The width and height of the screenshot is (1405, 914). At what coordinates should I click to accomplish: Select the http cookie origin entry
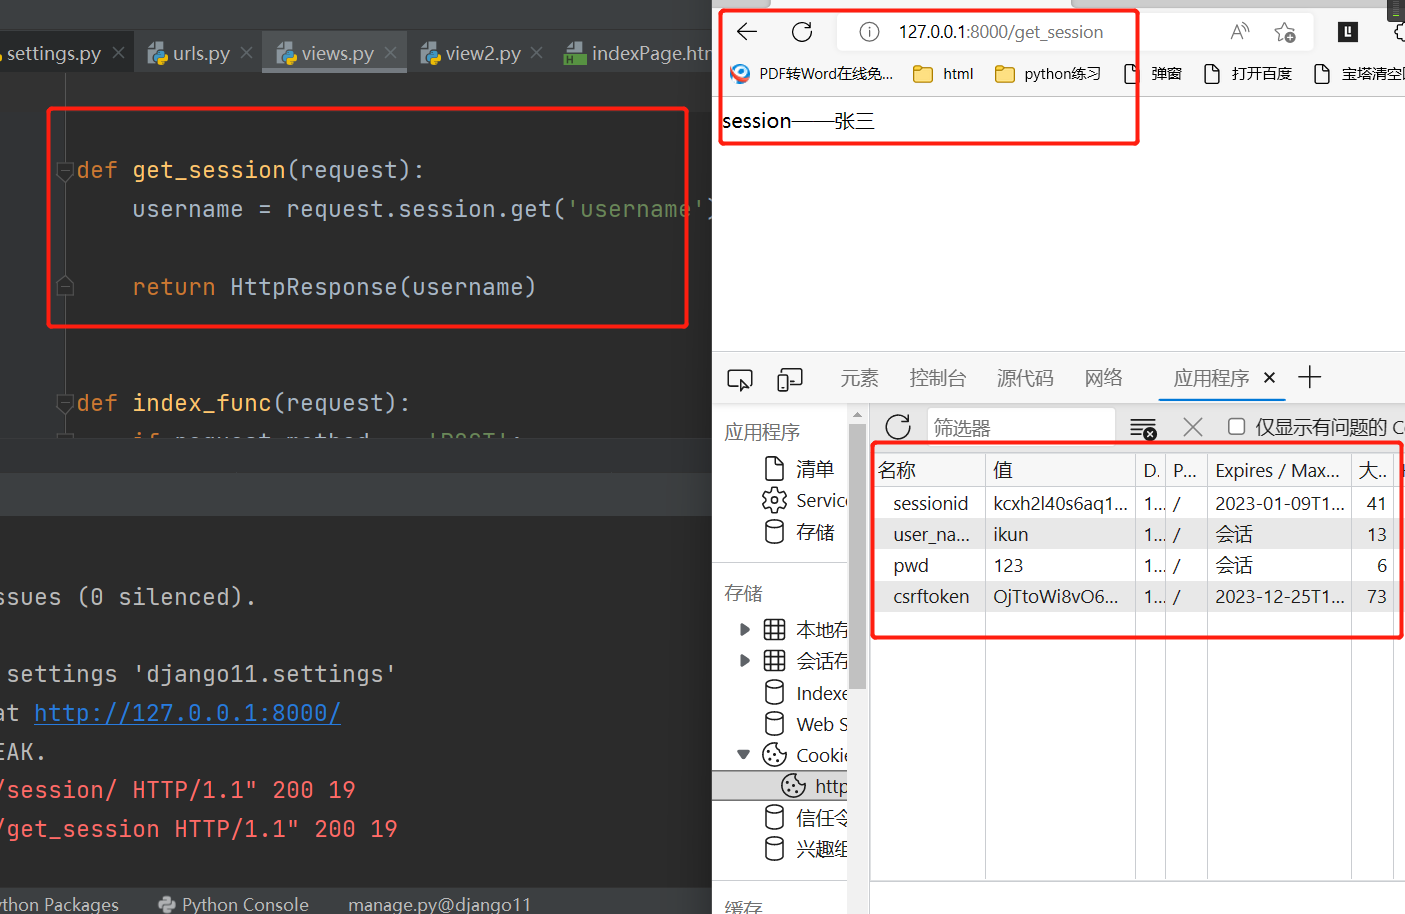[813, 786]
